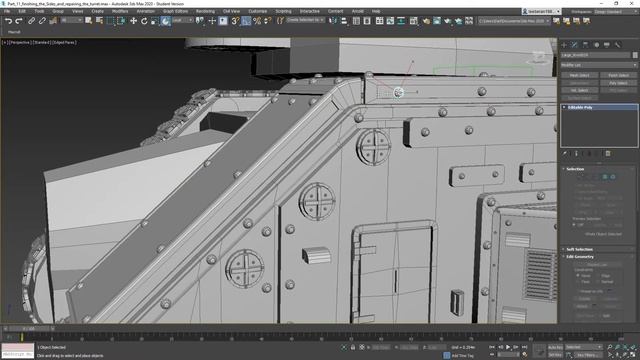640x360 pixels.
Task: Open the Modifier List dropdown
Action: point(599,65)
